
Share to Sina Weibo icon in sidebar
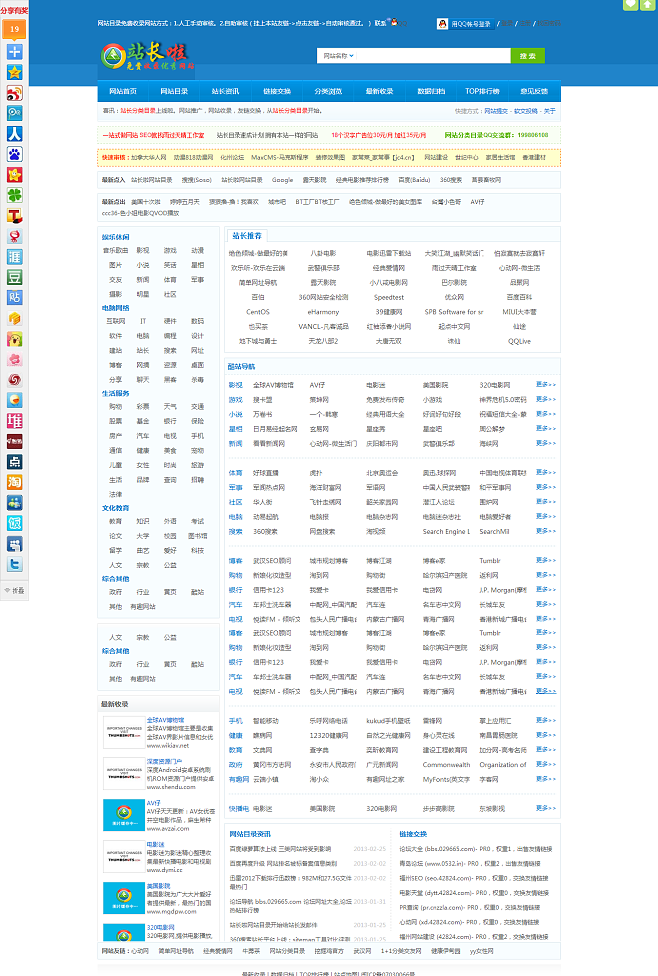(x=14, y=93)
